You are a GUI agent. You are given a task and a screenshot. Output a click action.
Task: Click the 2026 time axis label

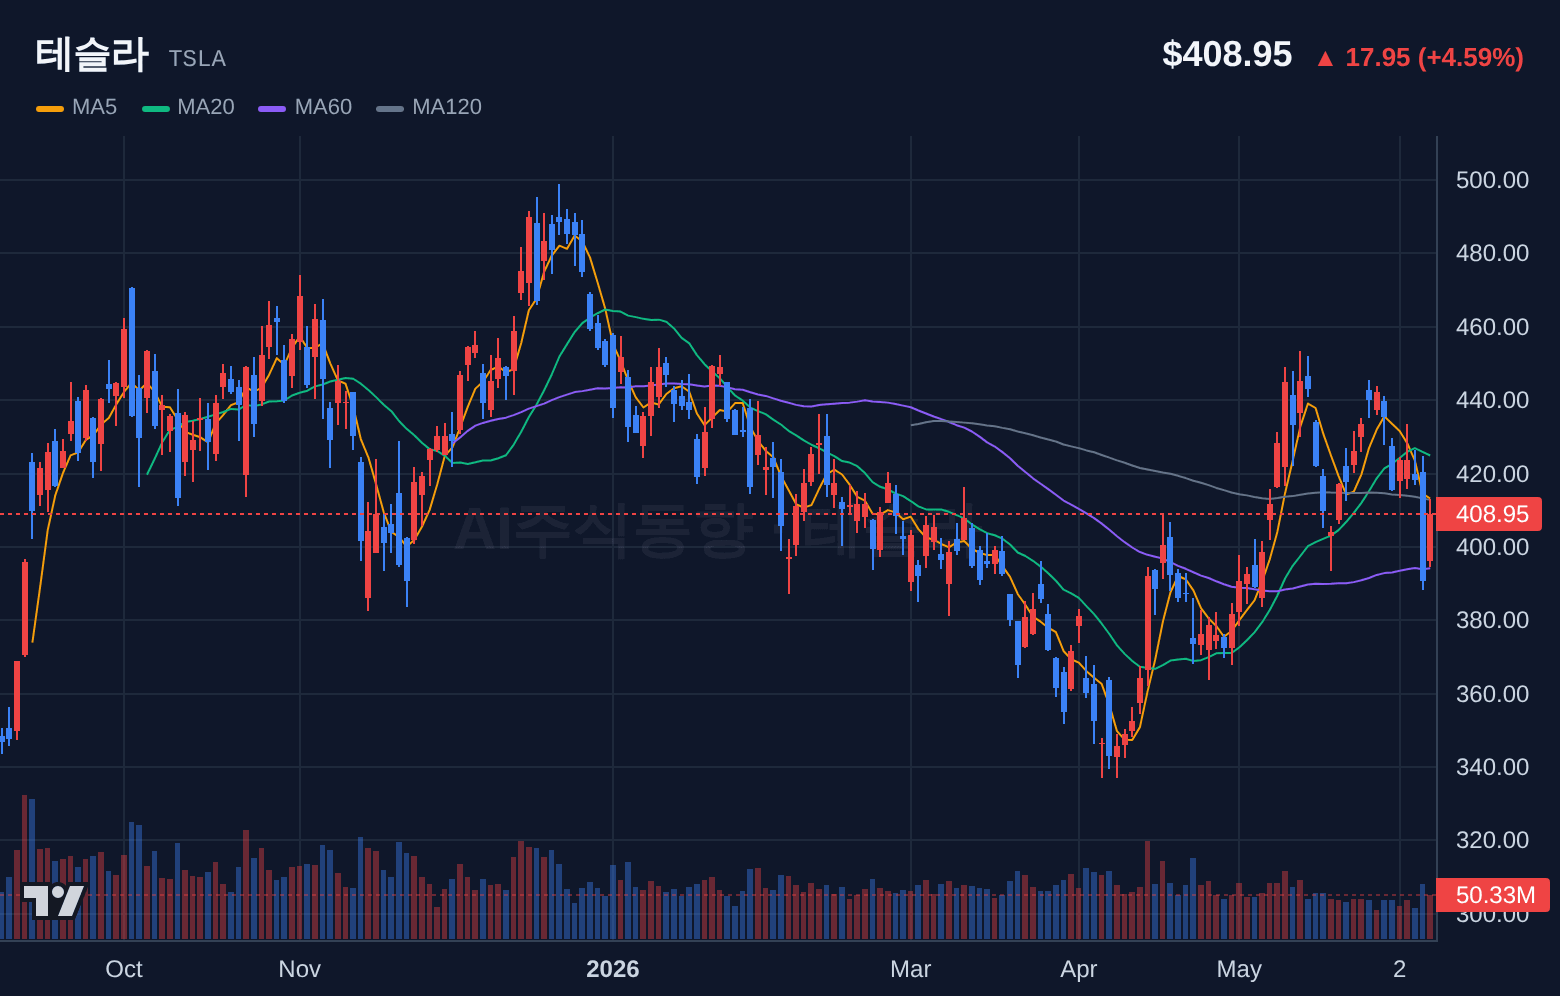[613, 969]
